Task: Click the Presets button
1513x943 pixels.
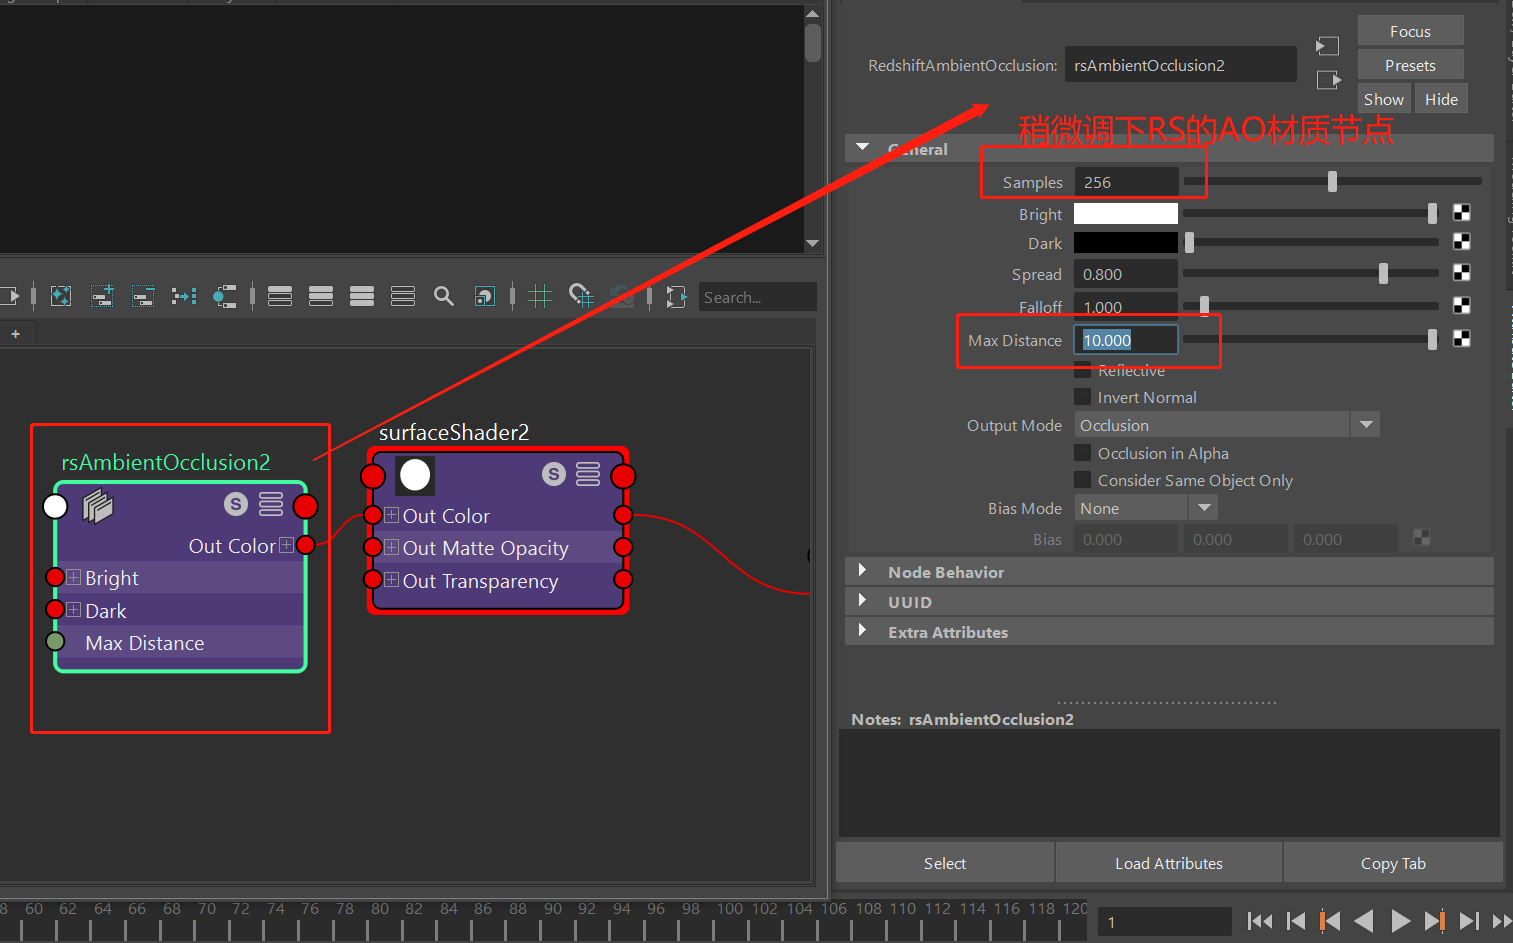Action: click(1410, 65)
